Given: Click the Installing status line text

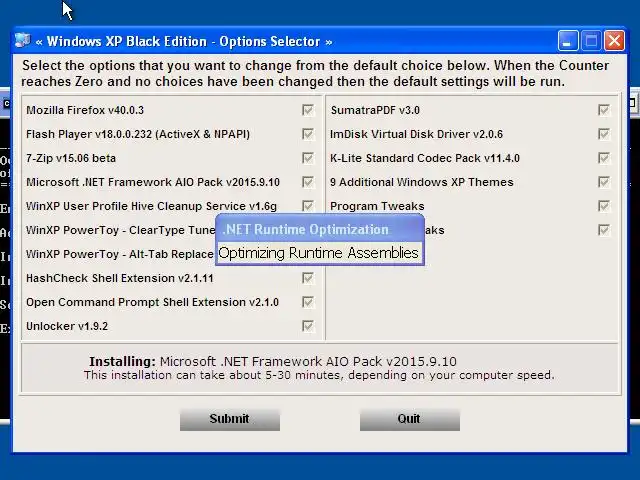Looking at the screenshot, I should 273,361.
